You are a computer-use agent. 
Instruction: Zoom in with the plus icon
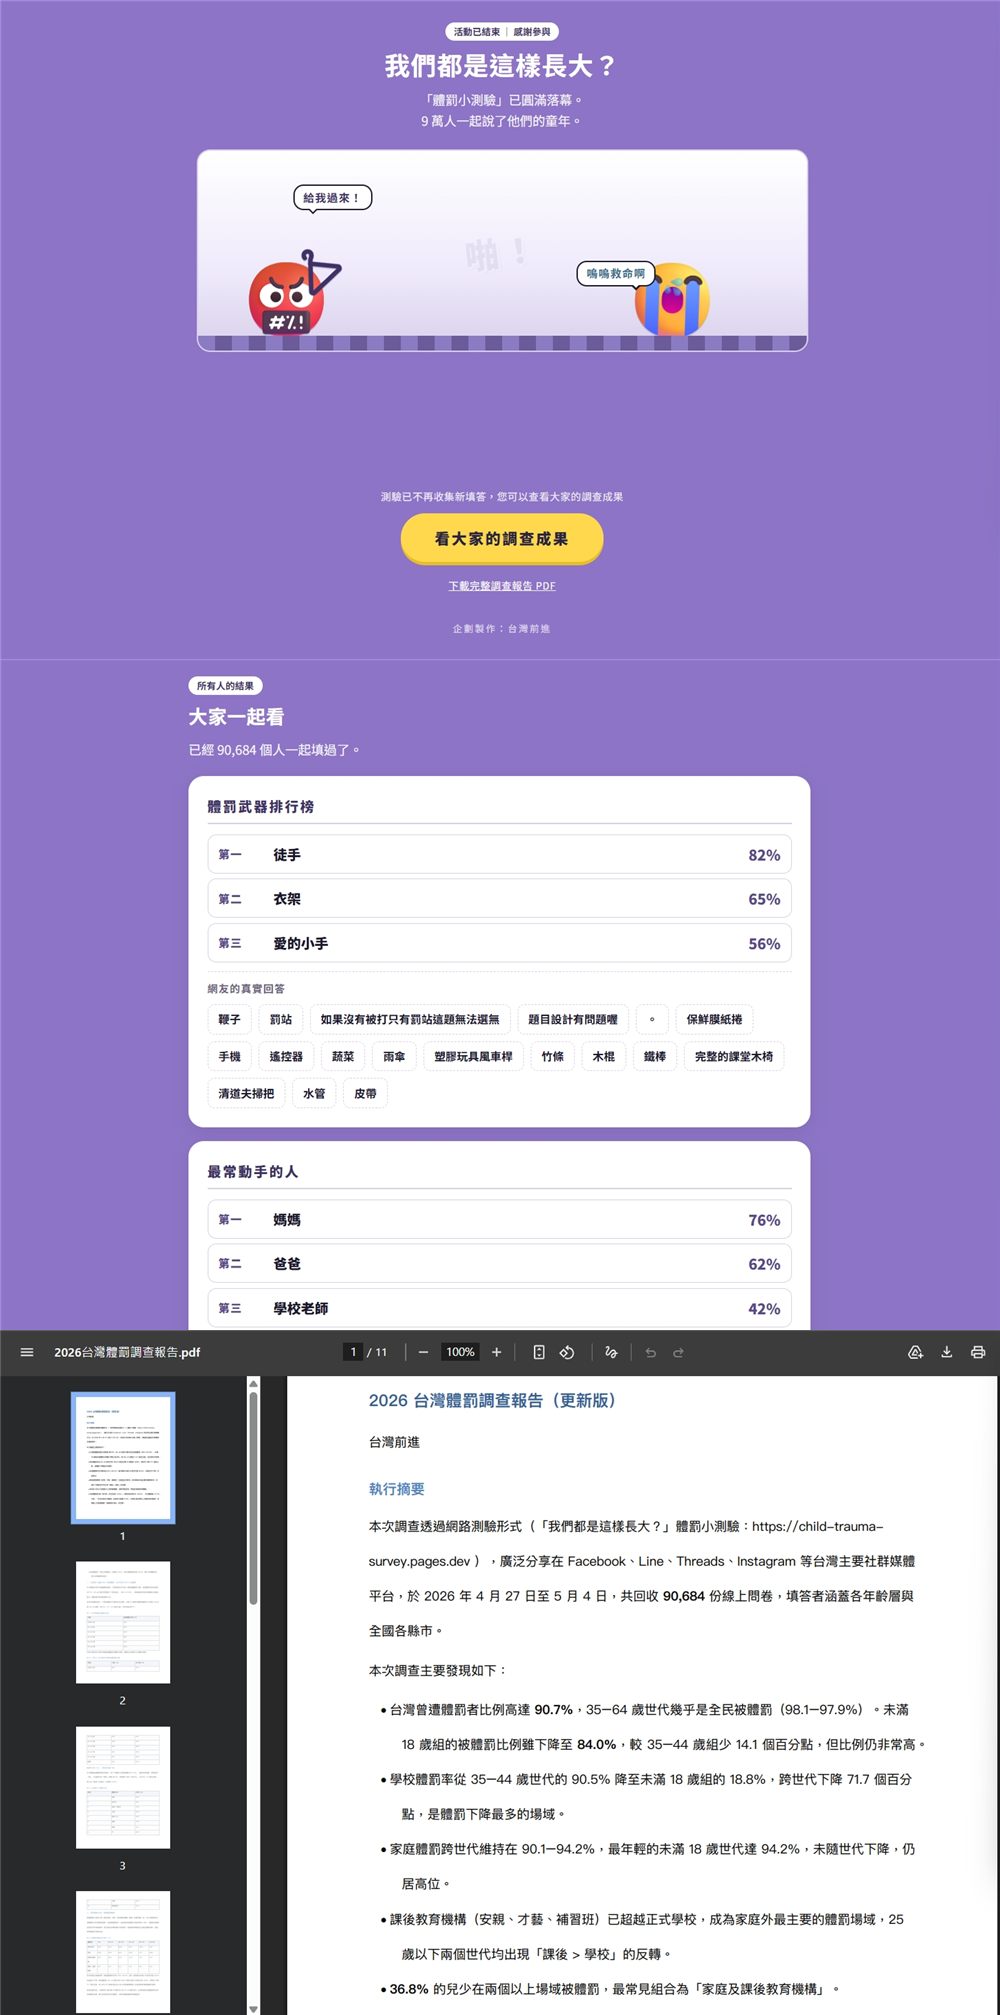pyautogui.click(x=496, y=1352)
